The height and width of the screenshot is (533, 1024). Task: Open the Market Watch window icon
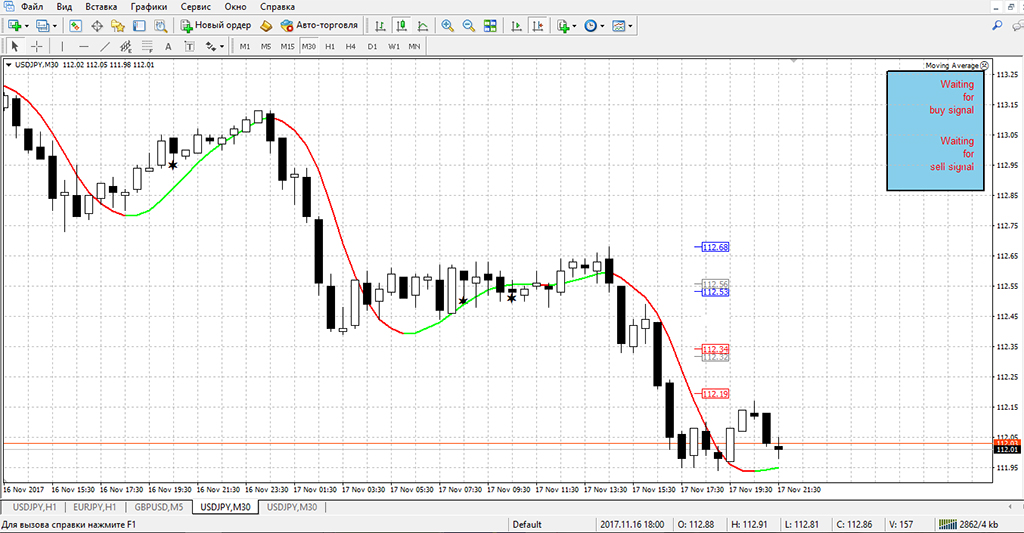(77, 25)
